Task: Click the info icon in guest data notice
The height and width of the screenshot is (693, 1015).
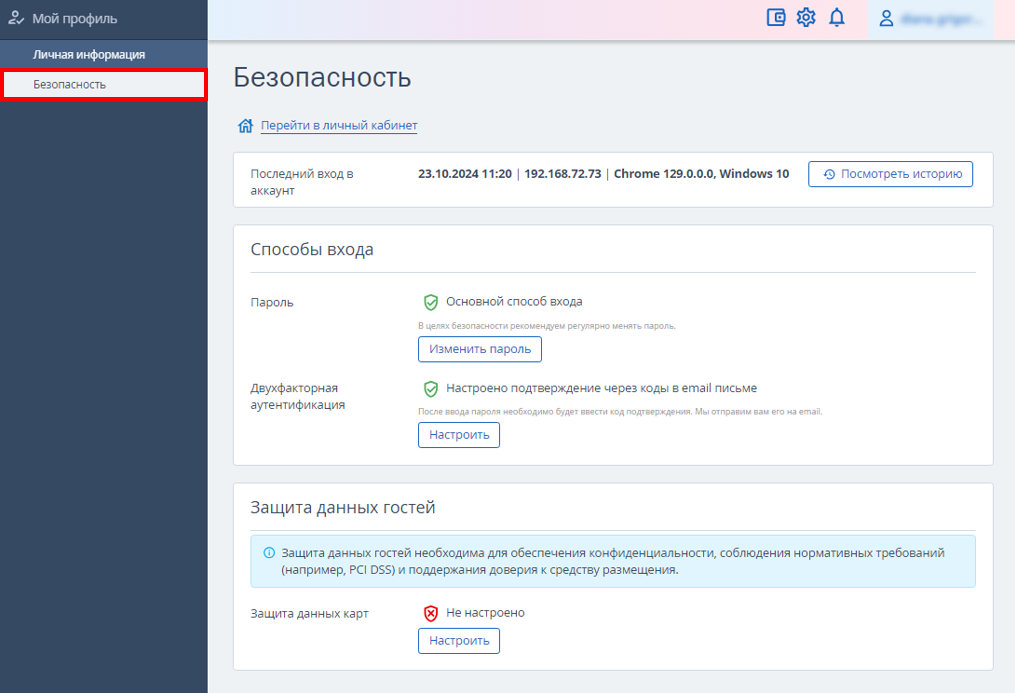Action: (x=269, y=553)
